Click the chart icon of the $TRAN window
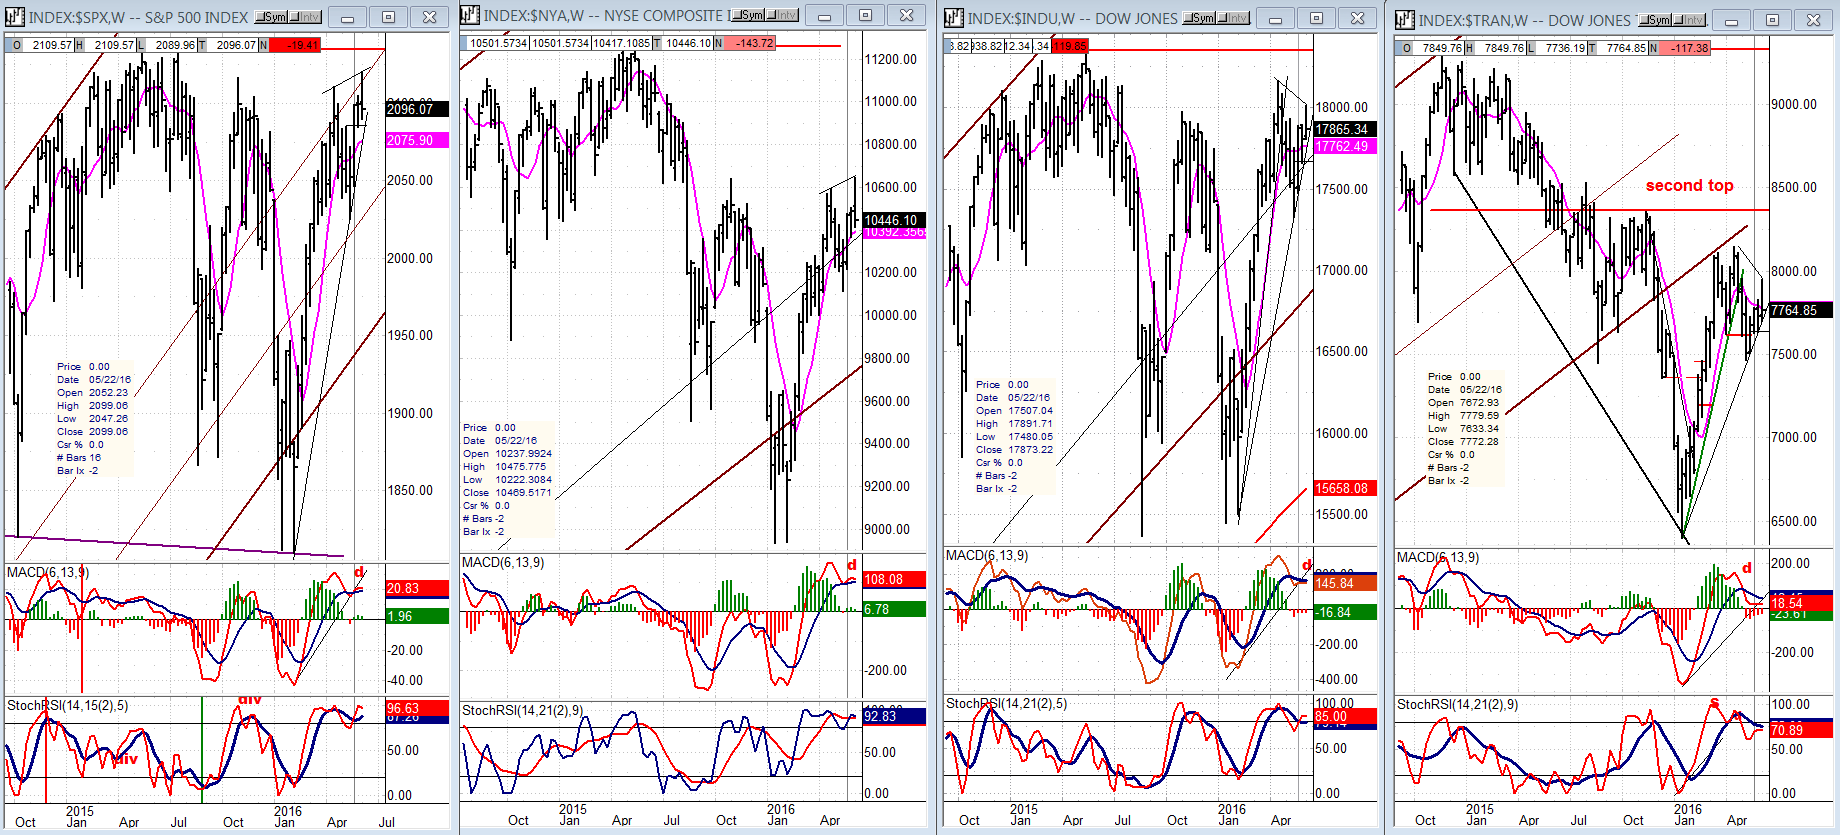Screen dimensions: 1840x835 [x=1405, y=19]
